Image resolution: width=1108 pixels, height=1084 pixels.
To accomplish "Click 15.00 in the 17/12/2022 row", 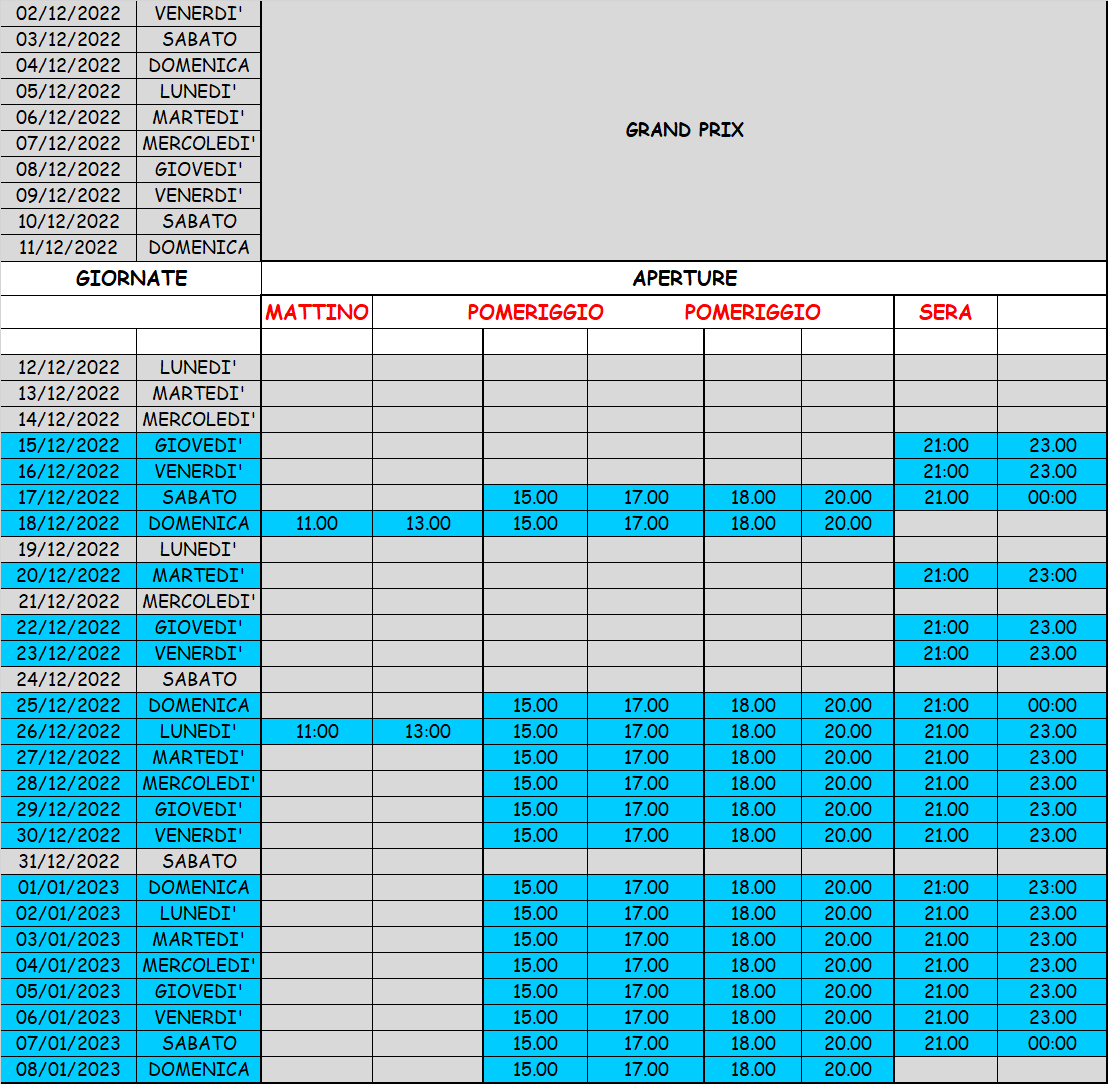I will (x=535, y=497).
